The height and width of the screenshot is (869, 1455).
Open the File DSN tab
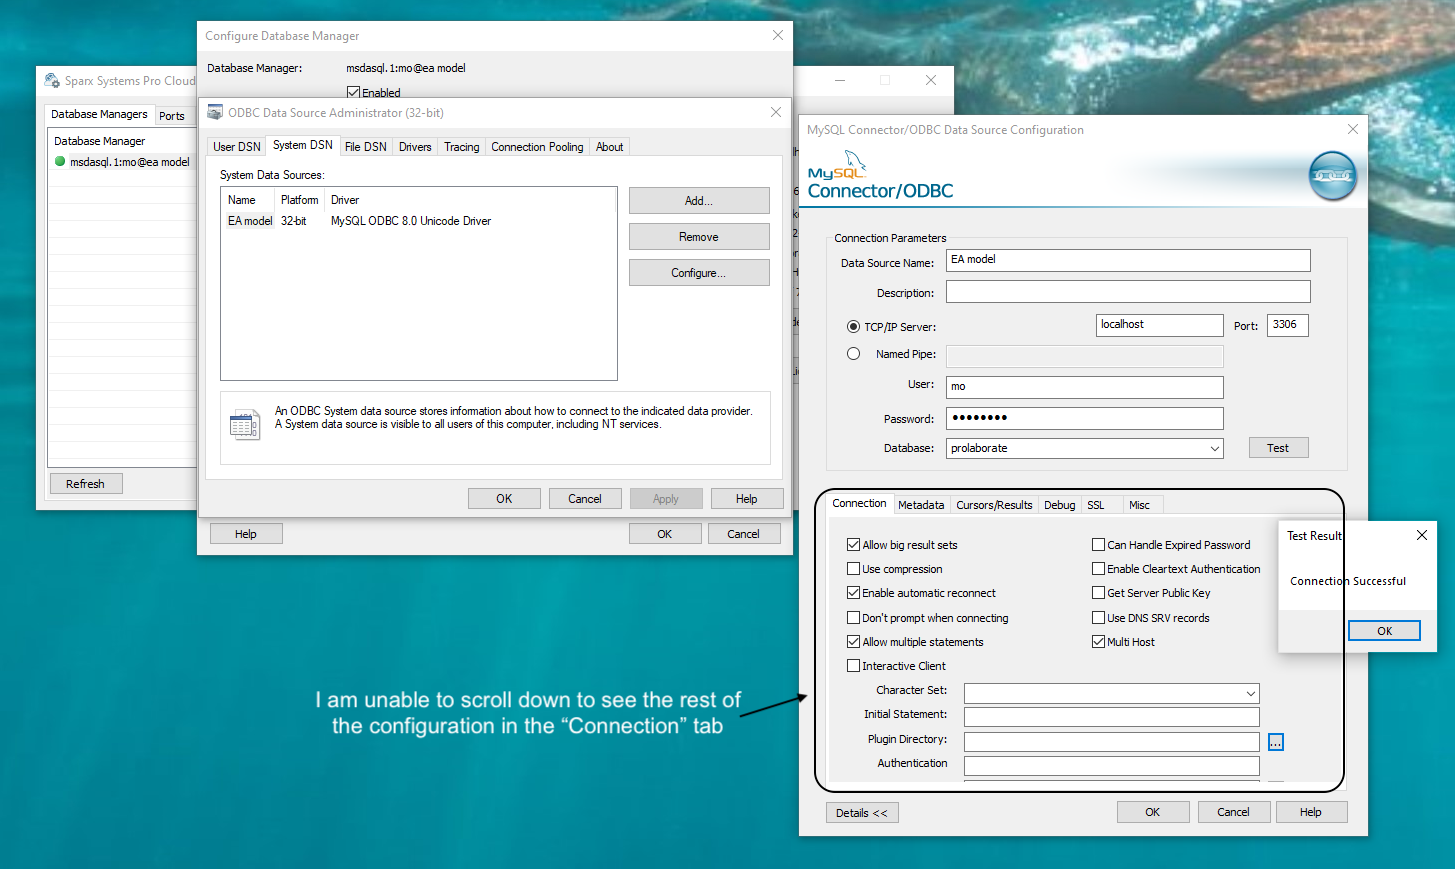(x=366, y=147)
